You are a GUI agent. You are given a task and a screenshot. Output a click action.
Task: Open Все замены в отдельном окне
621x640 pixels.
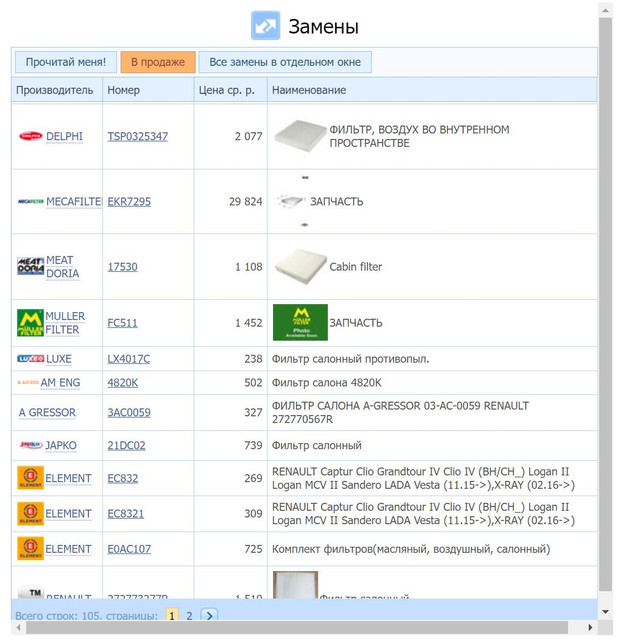click(x=285, y=62)
